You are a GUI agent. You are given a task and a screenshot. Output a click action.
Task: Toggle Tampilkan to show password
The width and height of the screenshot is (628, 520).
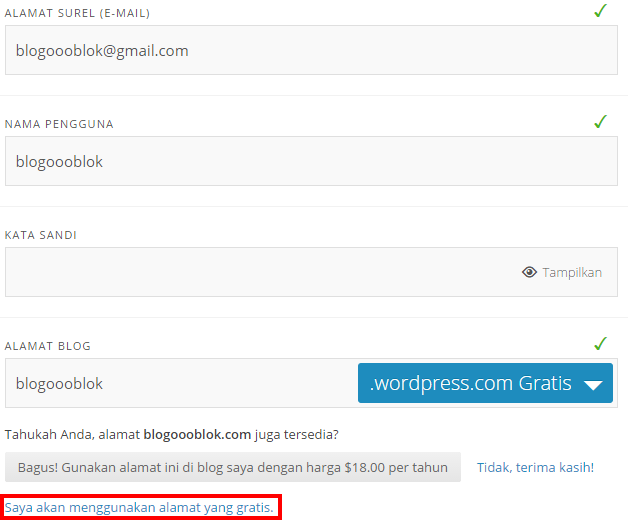[x=562, y=272]
